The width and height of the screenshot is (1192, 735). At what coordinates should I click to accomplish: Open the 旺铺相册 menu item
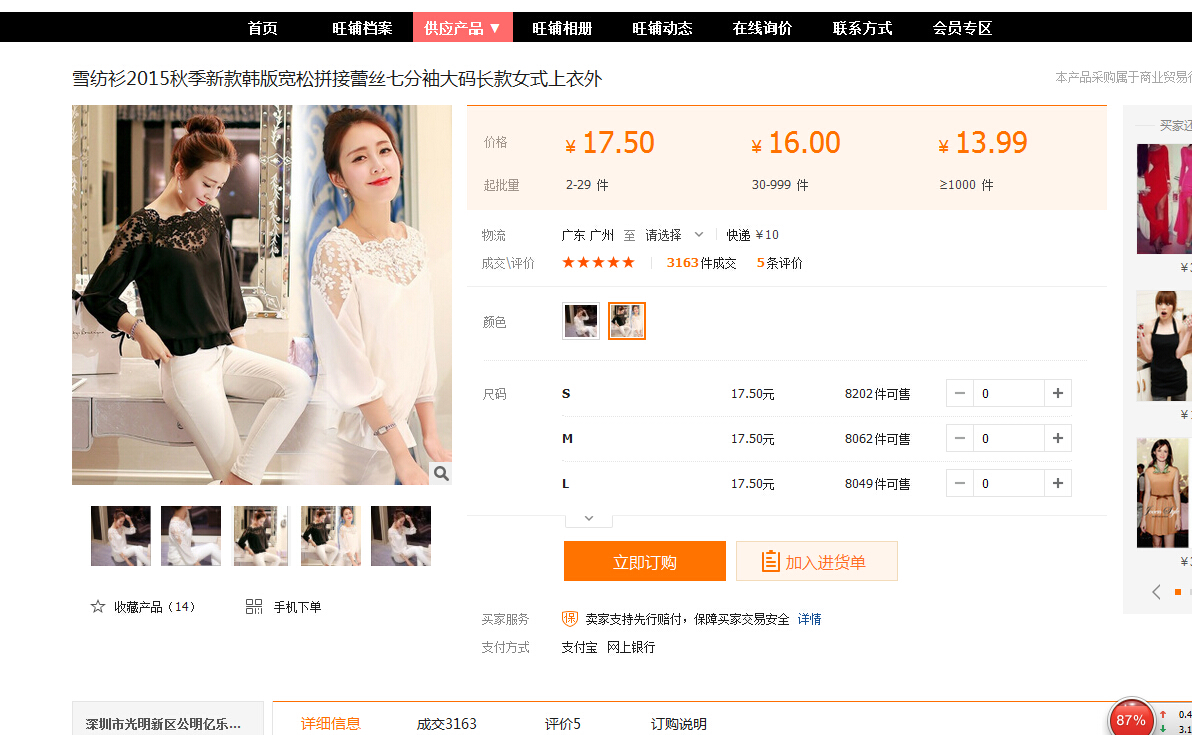click(x=562, y=28)
